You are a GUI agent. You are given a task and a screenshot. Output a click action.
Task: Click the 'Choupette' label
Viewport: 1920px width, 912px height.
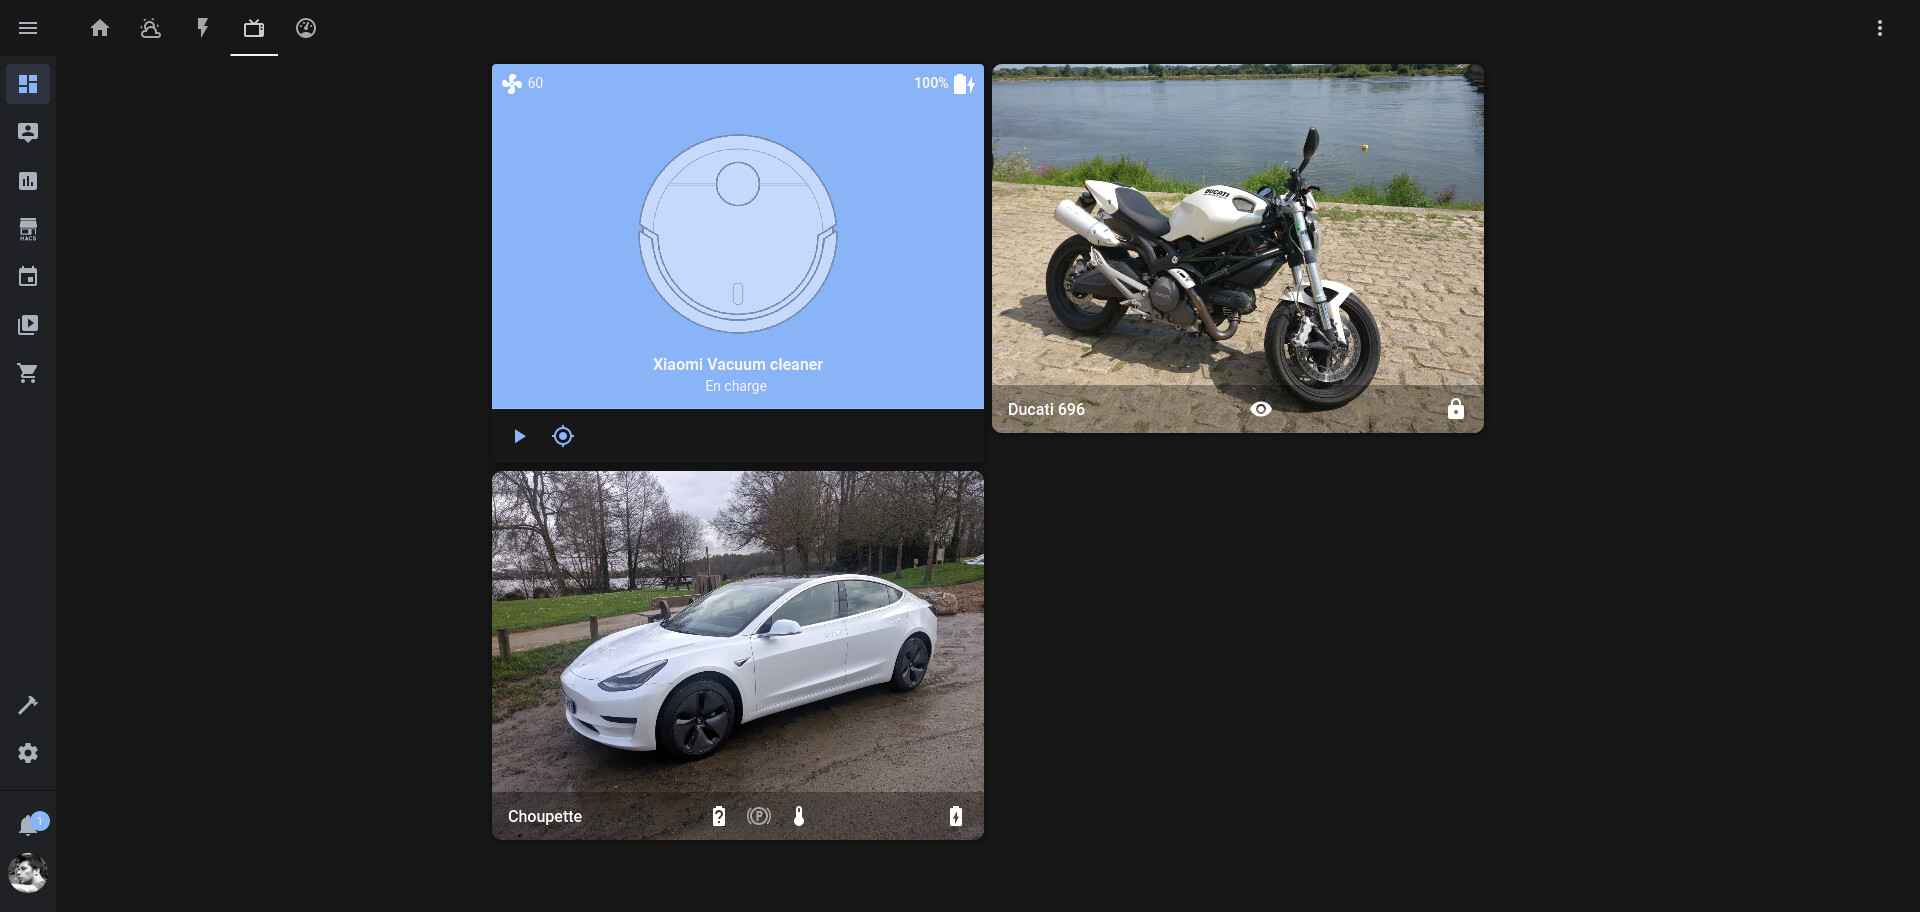click(x=545, y=816)
